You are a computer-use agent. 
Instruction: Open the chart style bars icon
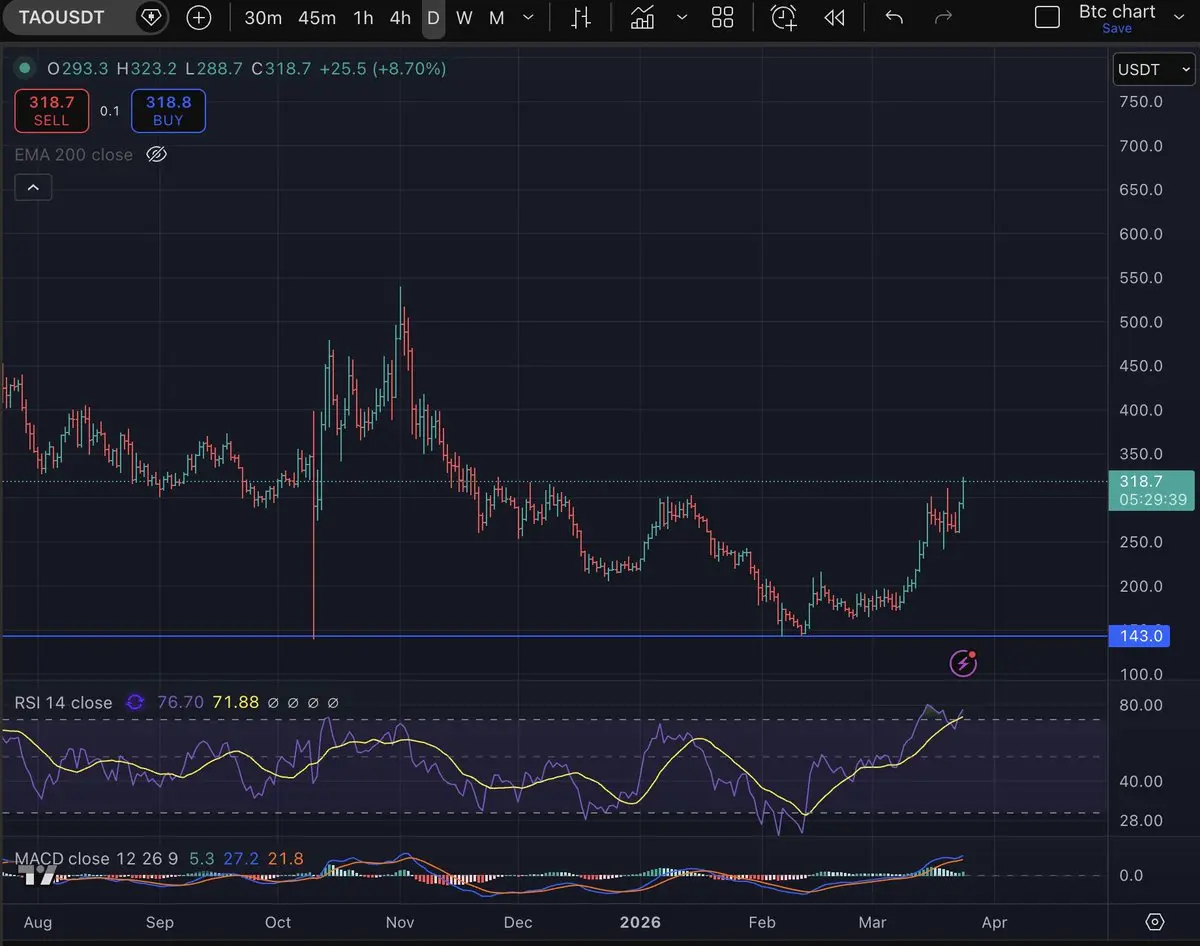point(580,18)
